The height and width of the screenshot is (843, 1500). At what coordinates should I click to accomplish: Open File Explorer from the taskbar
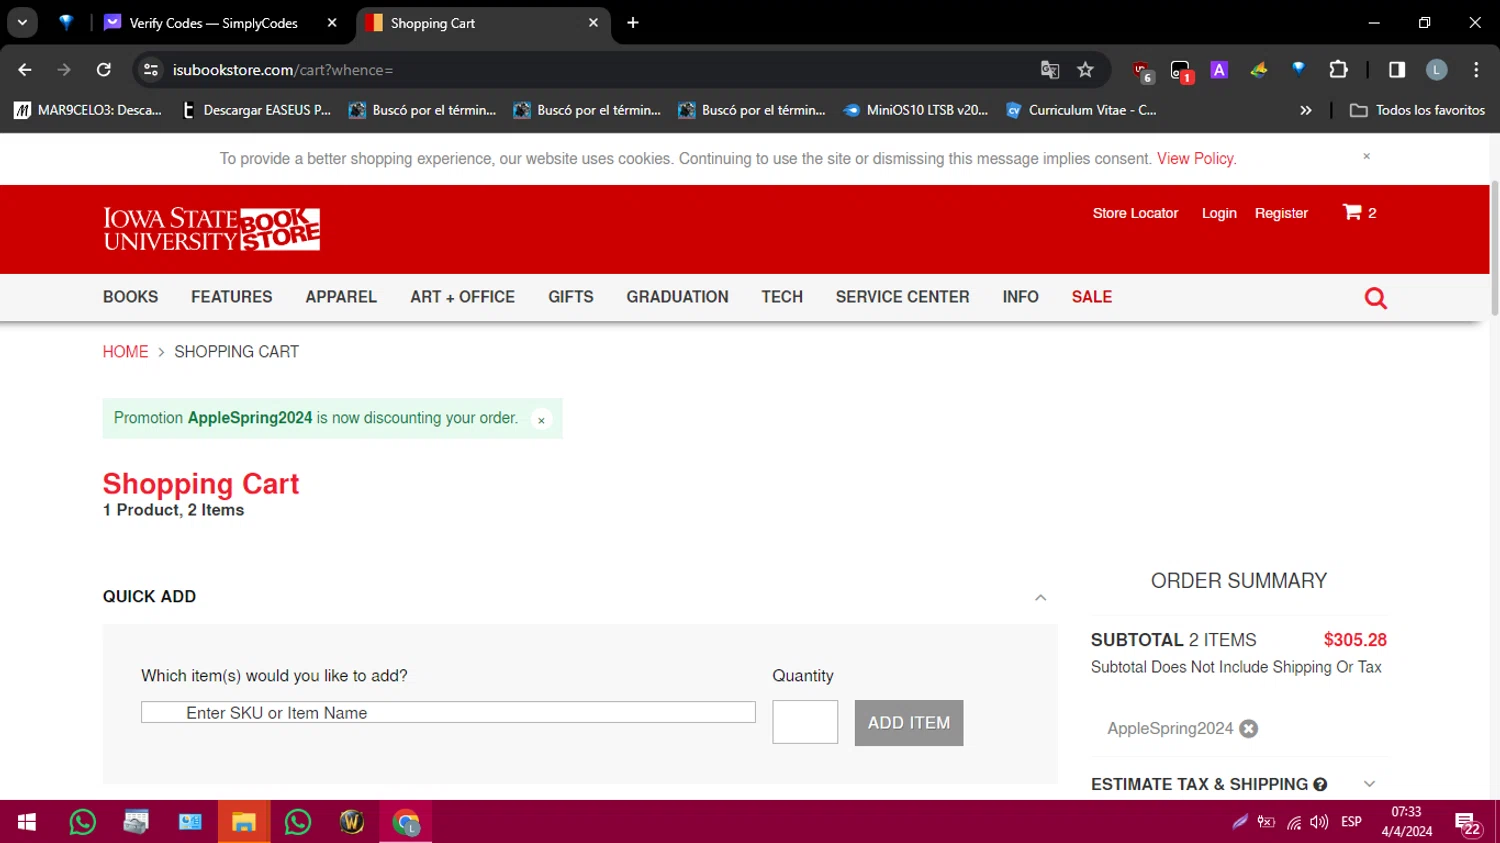pos(244,822)
